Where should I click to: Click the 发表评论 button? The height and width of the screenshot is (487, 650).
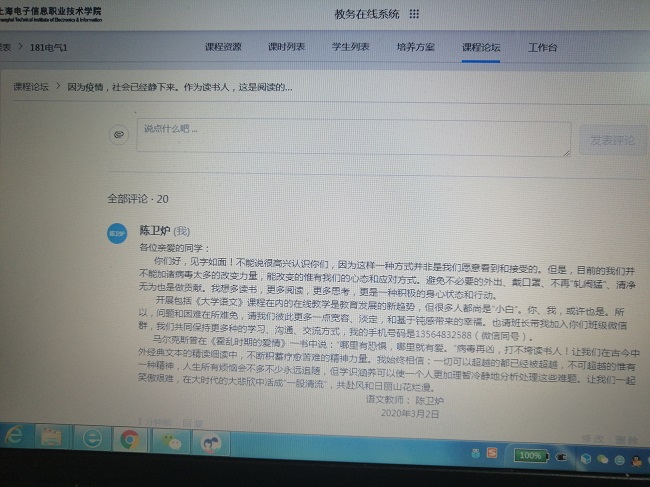(612, 140)
